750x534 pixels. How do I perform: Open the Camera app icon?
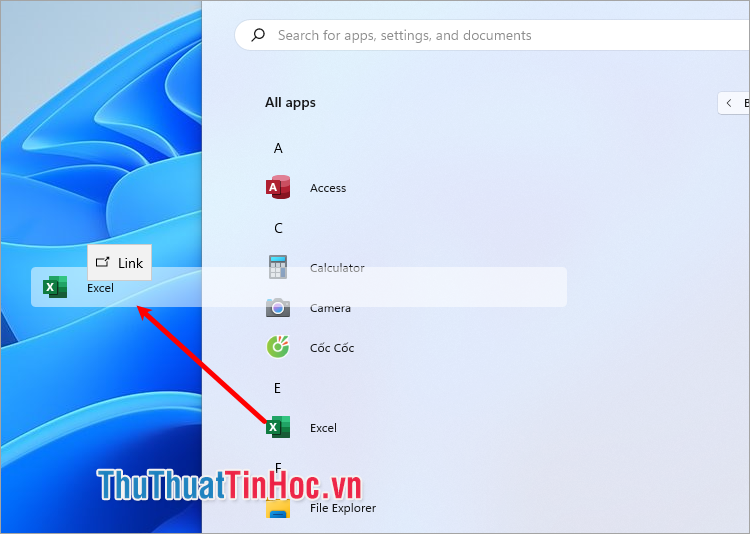(x=278, y=307)
